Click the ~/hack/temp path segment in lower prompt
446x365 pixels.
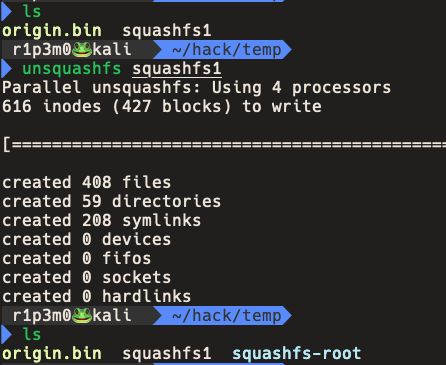click(x=227, y=315)
